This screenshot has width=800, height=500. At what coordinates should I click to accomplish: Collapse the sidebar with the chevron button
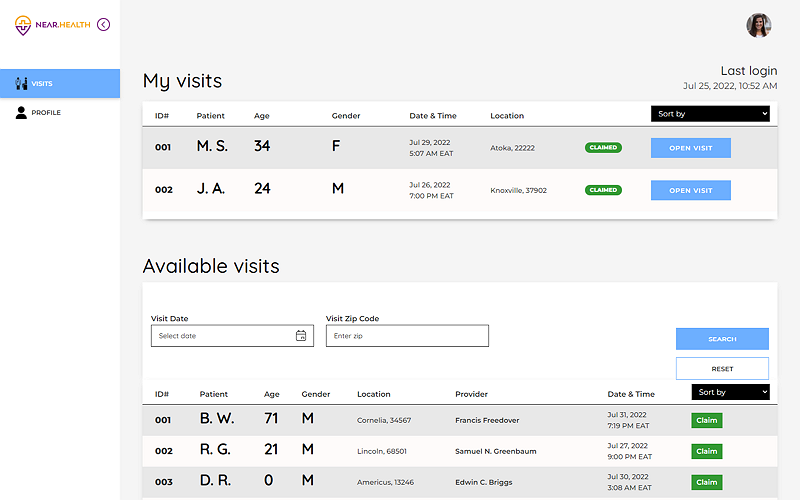pos(104,24)
